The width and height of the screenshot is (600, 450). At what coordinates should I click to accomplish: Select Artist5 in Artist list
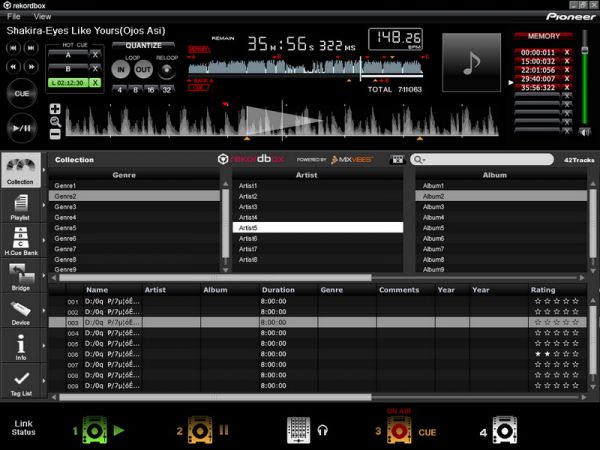coord(318,228)
